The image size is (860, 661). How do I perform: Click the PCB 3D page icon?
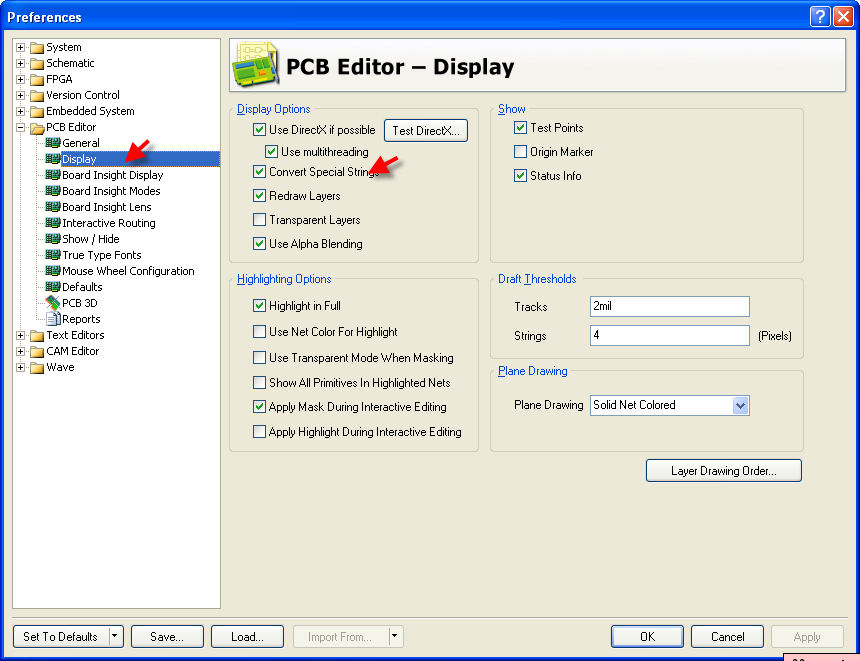[53, 303]
